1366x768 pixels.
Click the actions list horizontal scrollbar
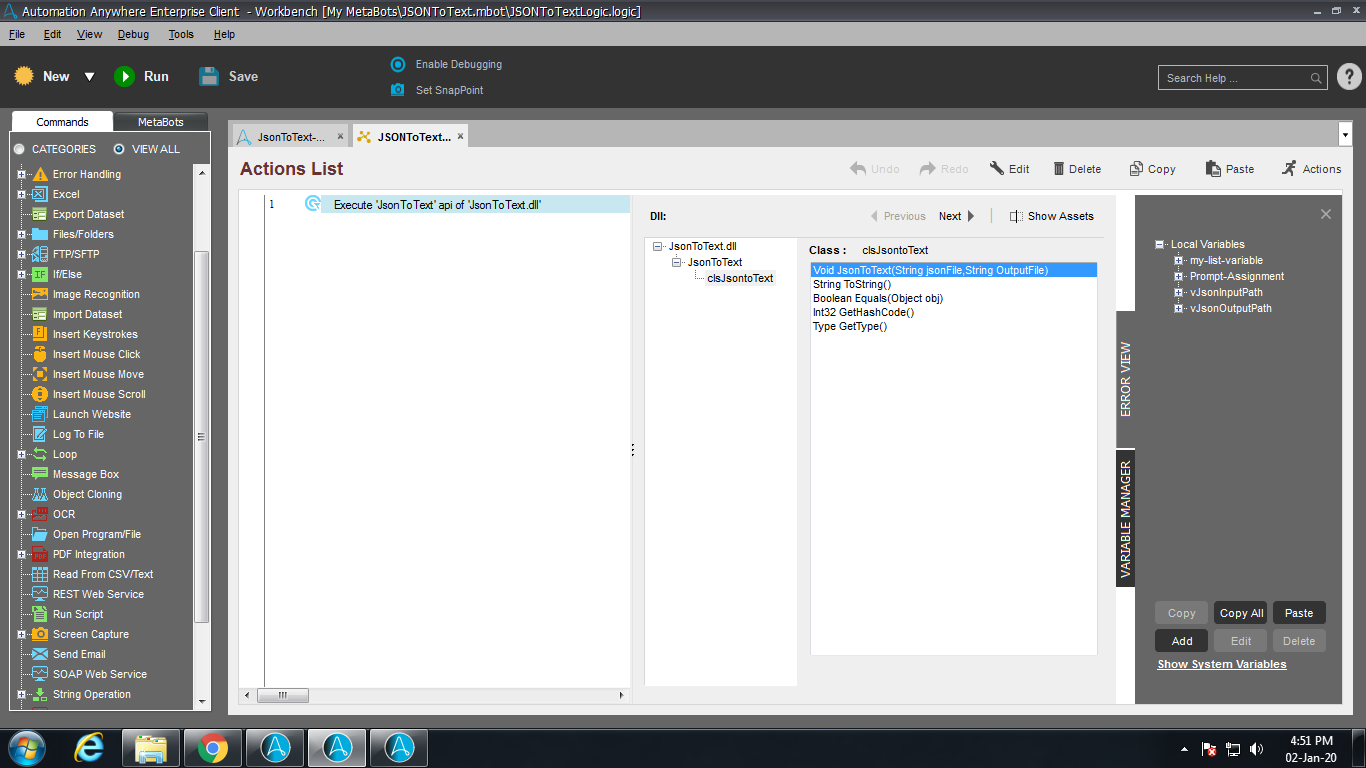(x=283, y=695)
